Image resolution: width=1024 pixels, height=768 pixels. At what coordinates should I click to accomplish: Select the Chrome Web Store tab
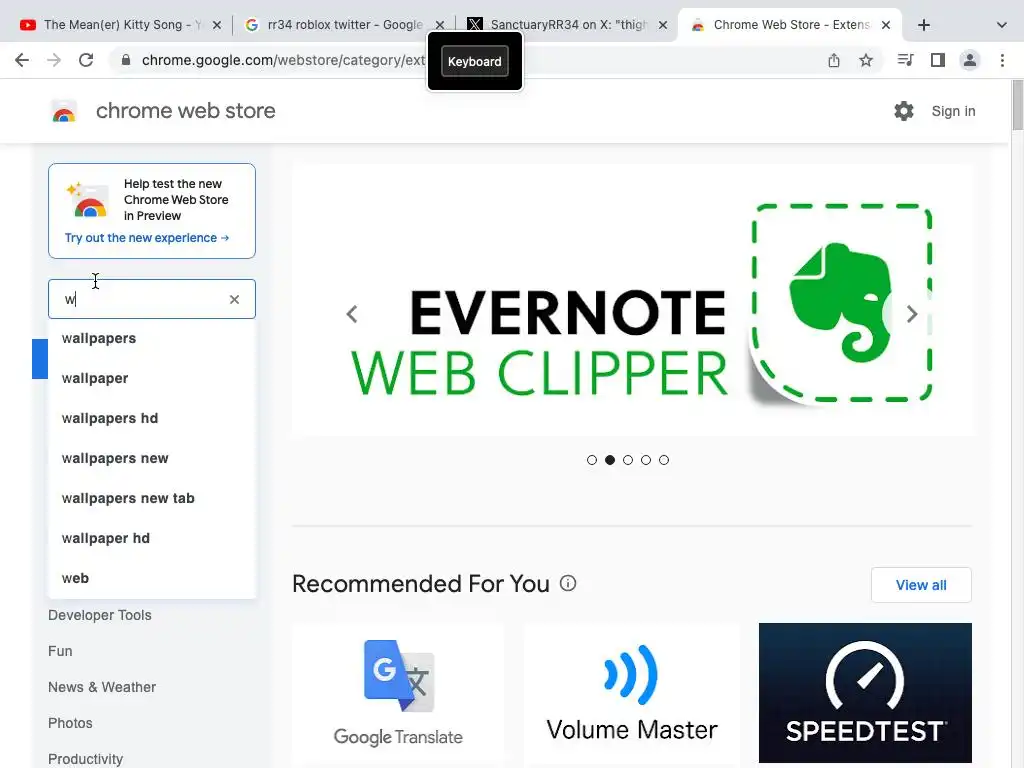790,25
